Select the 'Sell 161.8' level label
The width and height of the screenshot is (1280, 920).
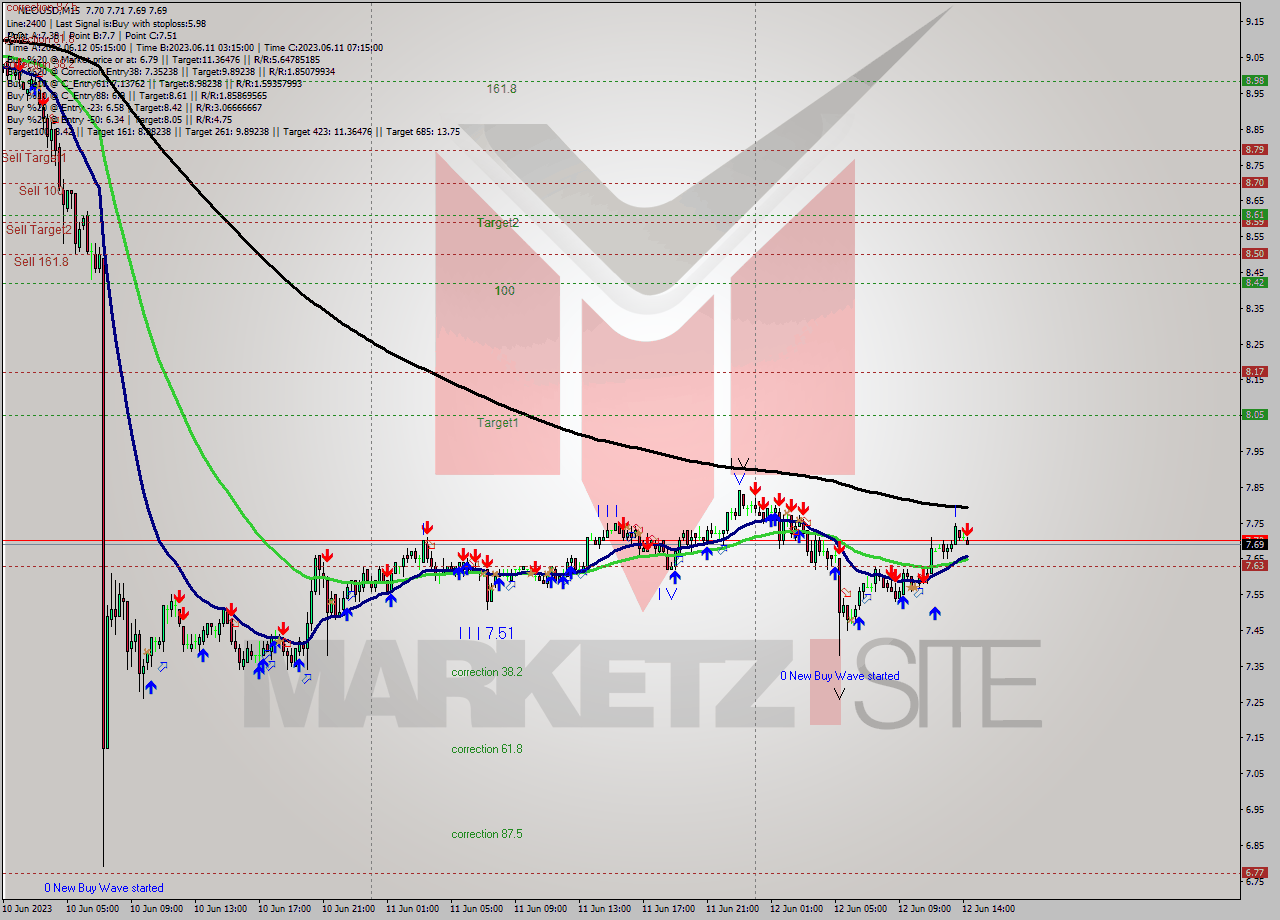pos(41,261)
